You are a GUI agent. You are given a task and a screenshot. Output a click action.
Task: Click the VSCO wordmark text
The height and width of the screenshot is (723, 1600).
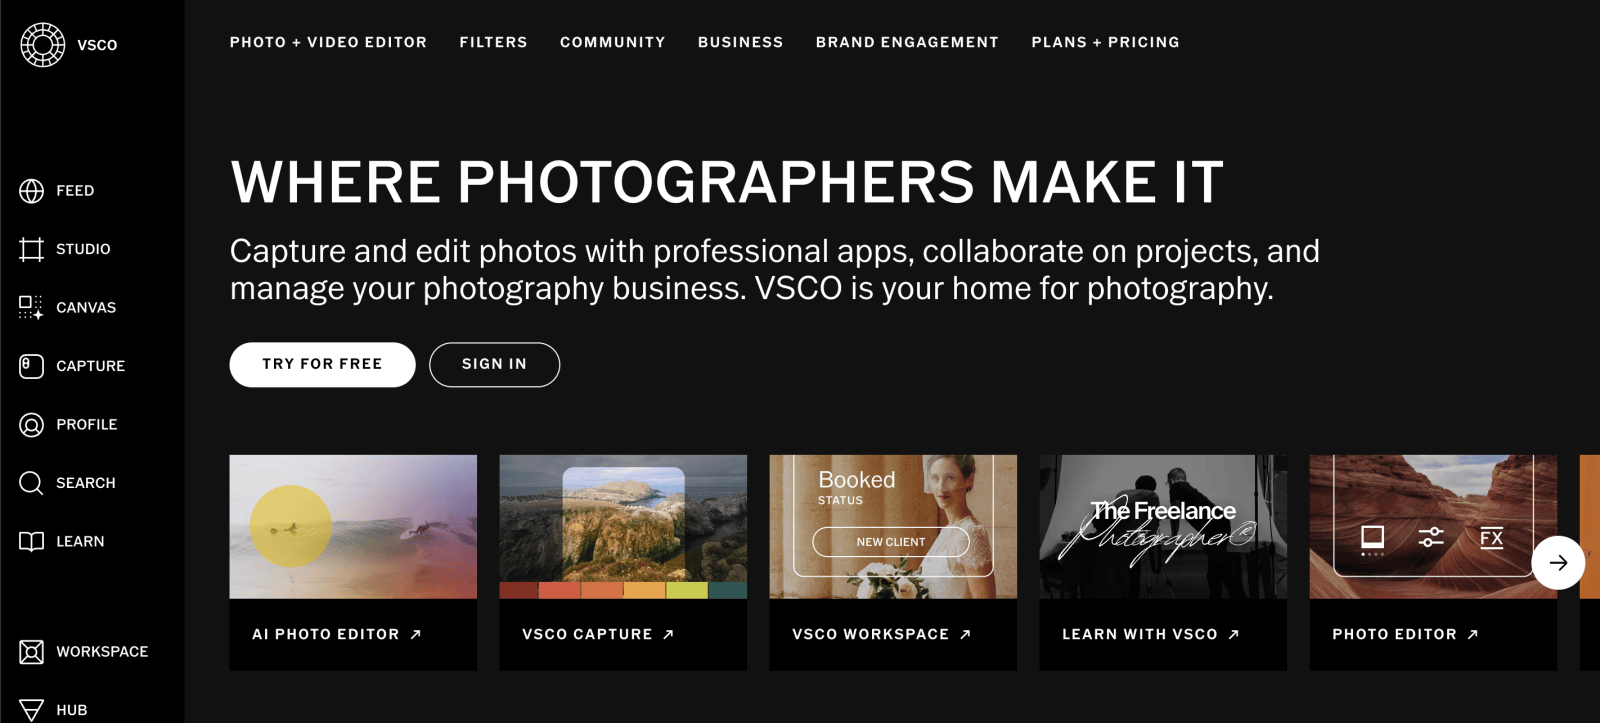tap(97, 45)
